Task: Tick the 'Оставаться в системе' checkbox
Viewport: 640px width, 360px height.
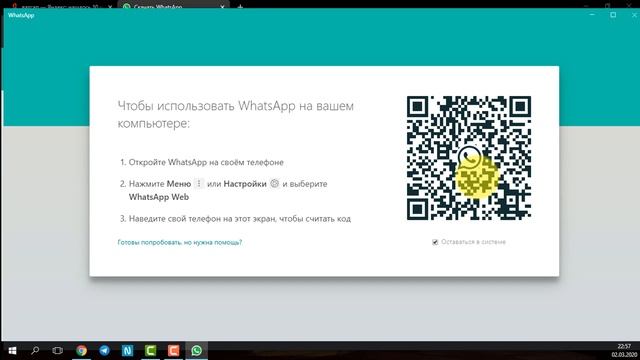Action: tap(435, 242)
